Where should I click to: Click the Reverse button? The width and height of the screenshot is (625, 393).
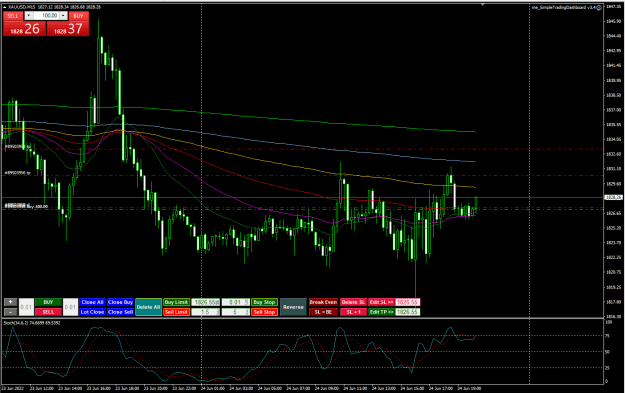[293, 307]
